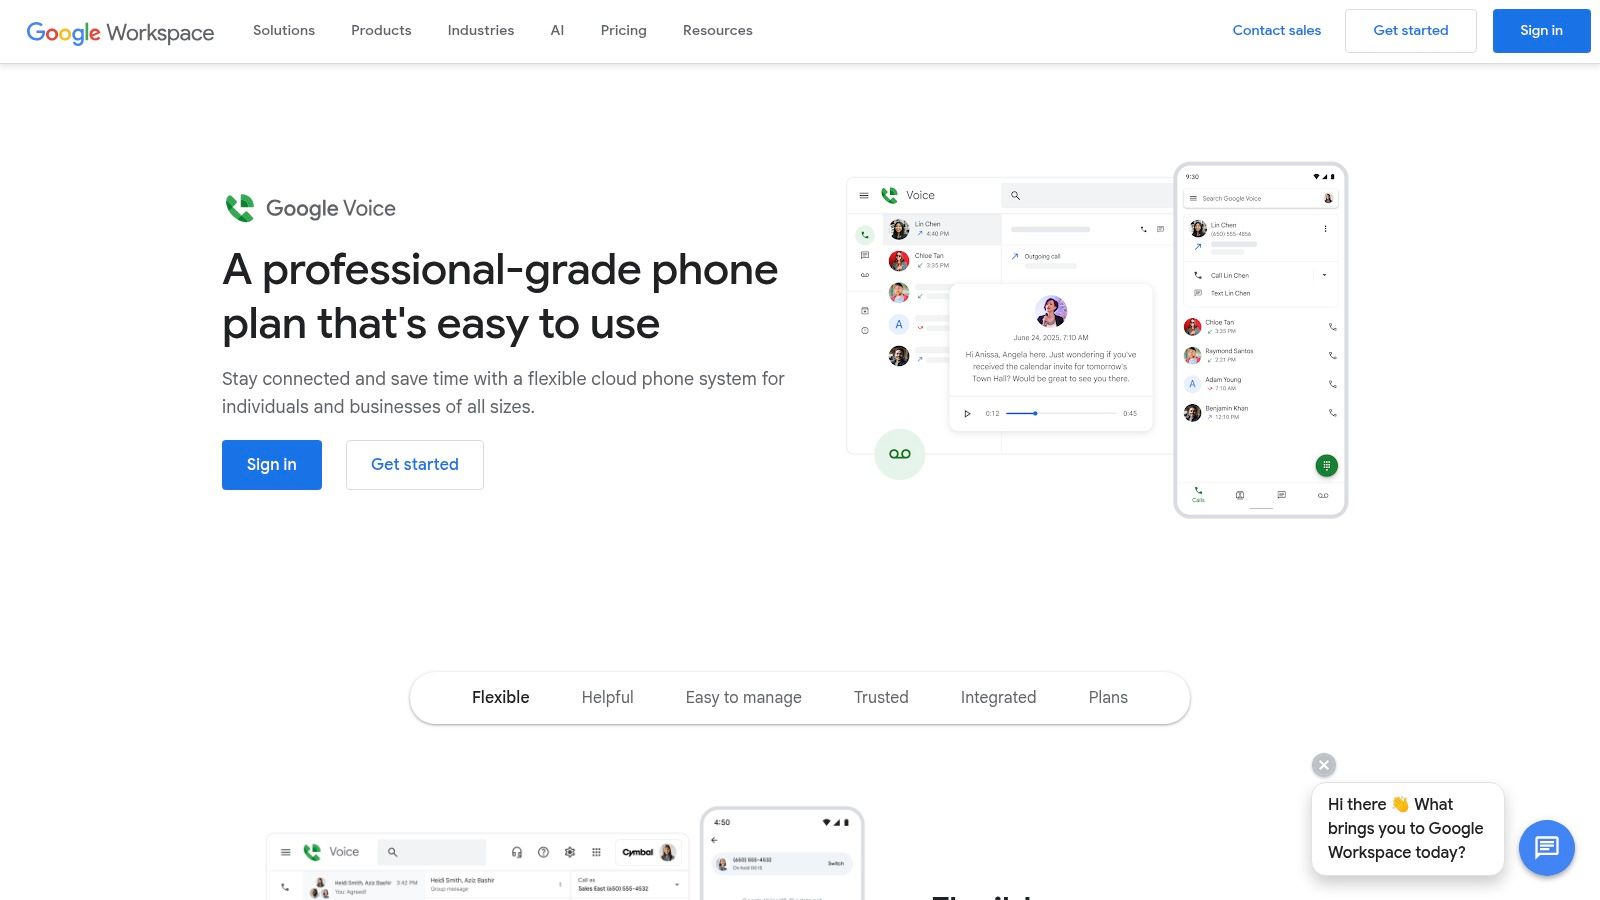Dismiss the 'Hi there' chat popup
The width and height of the screenshot is (1600, 900).
pyautogui.click(x=1323, y=764)
